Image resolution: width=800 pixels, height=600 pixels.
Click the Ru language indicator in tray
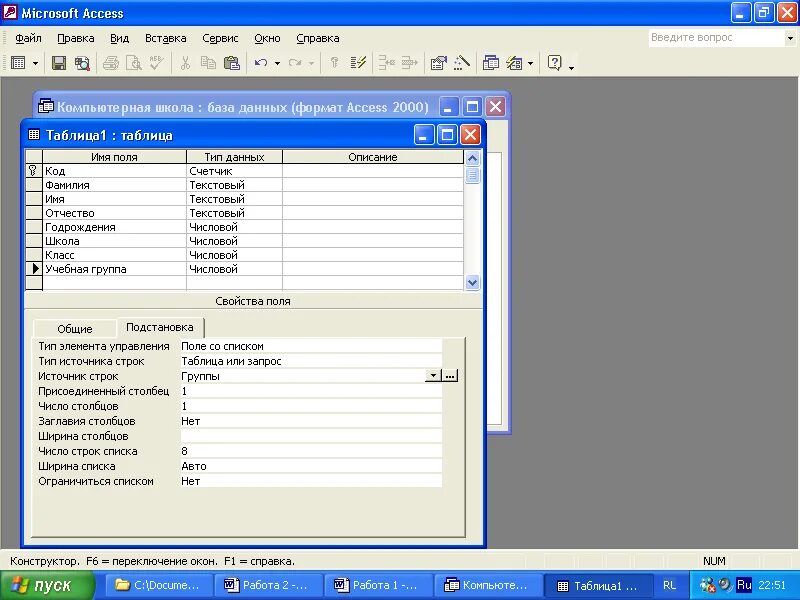[x=744, y=585]
